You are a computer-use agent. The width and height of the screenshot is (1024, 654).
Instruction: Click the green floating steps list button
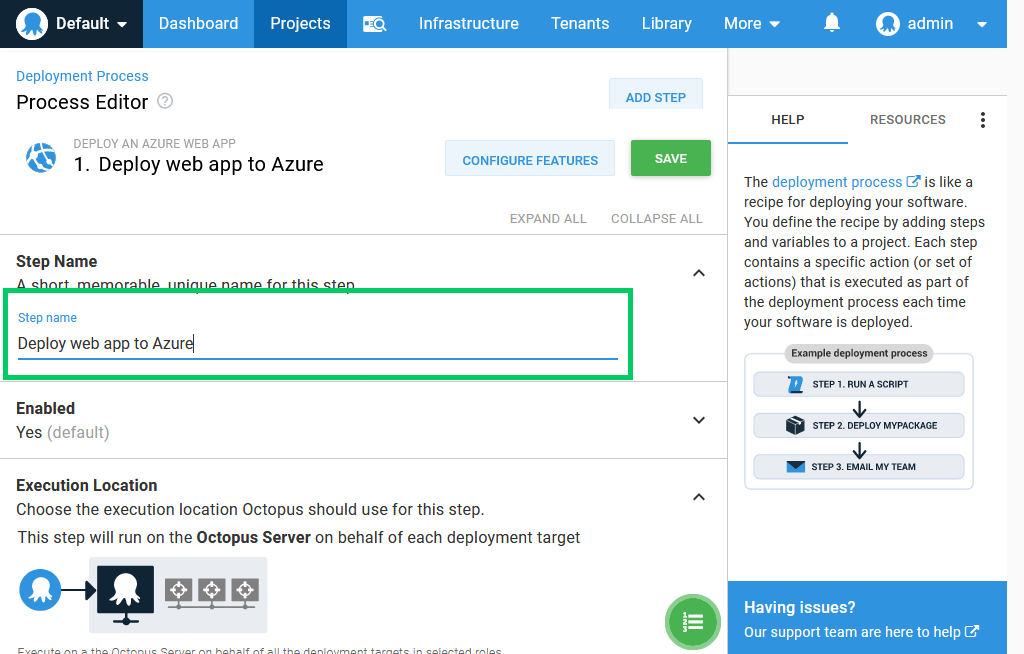(693, 621)
